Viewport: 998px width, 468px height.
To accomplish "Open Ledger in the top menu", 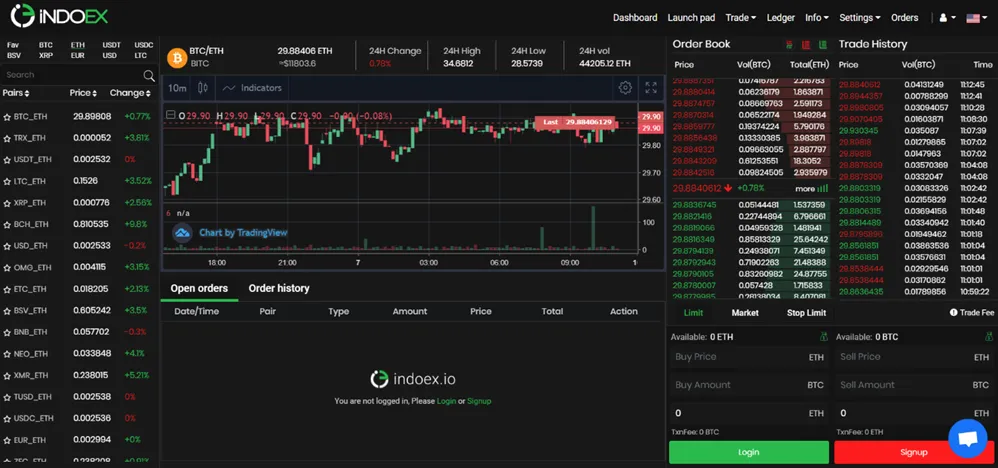I will tap(780, 18).
